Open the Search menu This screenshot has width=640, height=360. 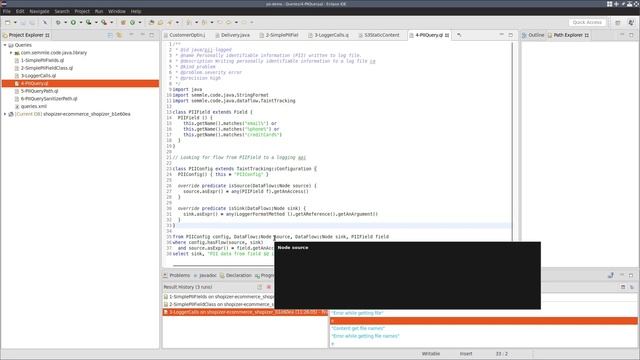click(62, 11)
